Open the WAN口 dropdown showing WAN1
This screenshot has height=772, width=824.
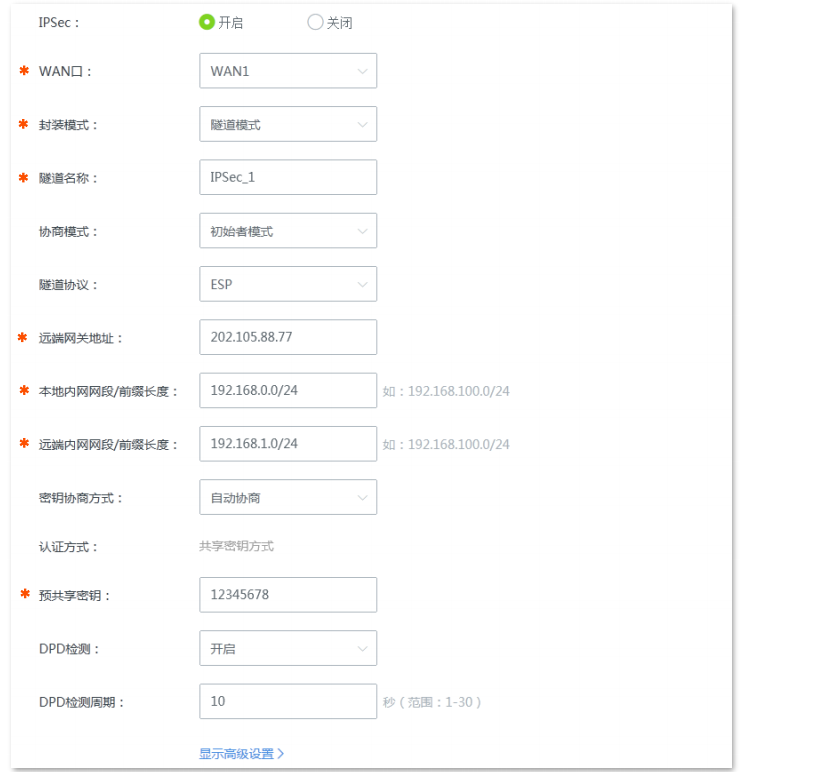[288, 70]
